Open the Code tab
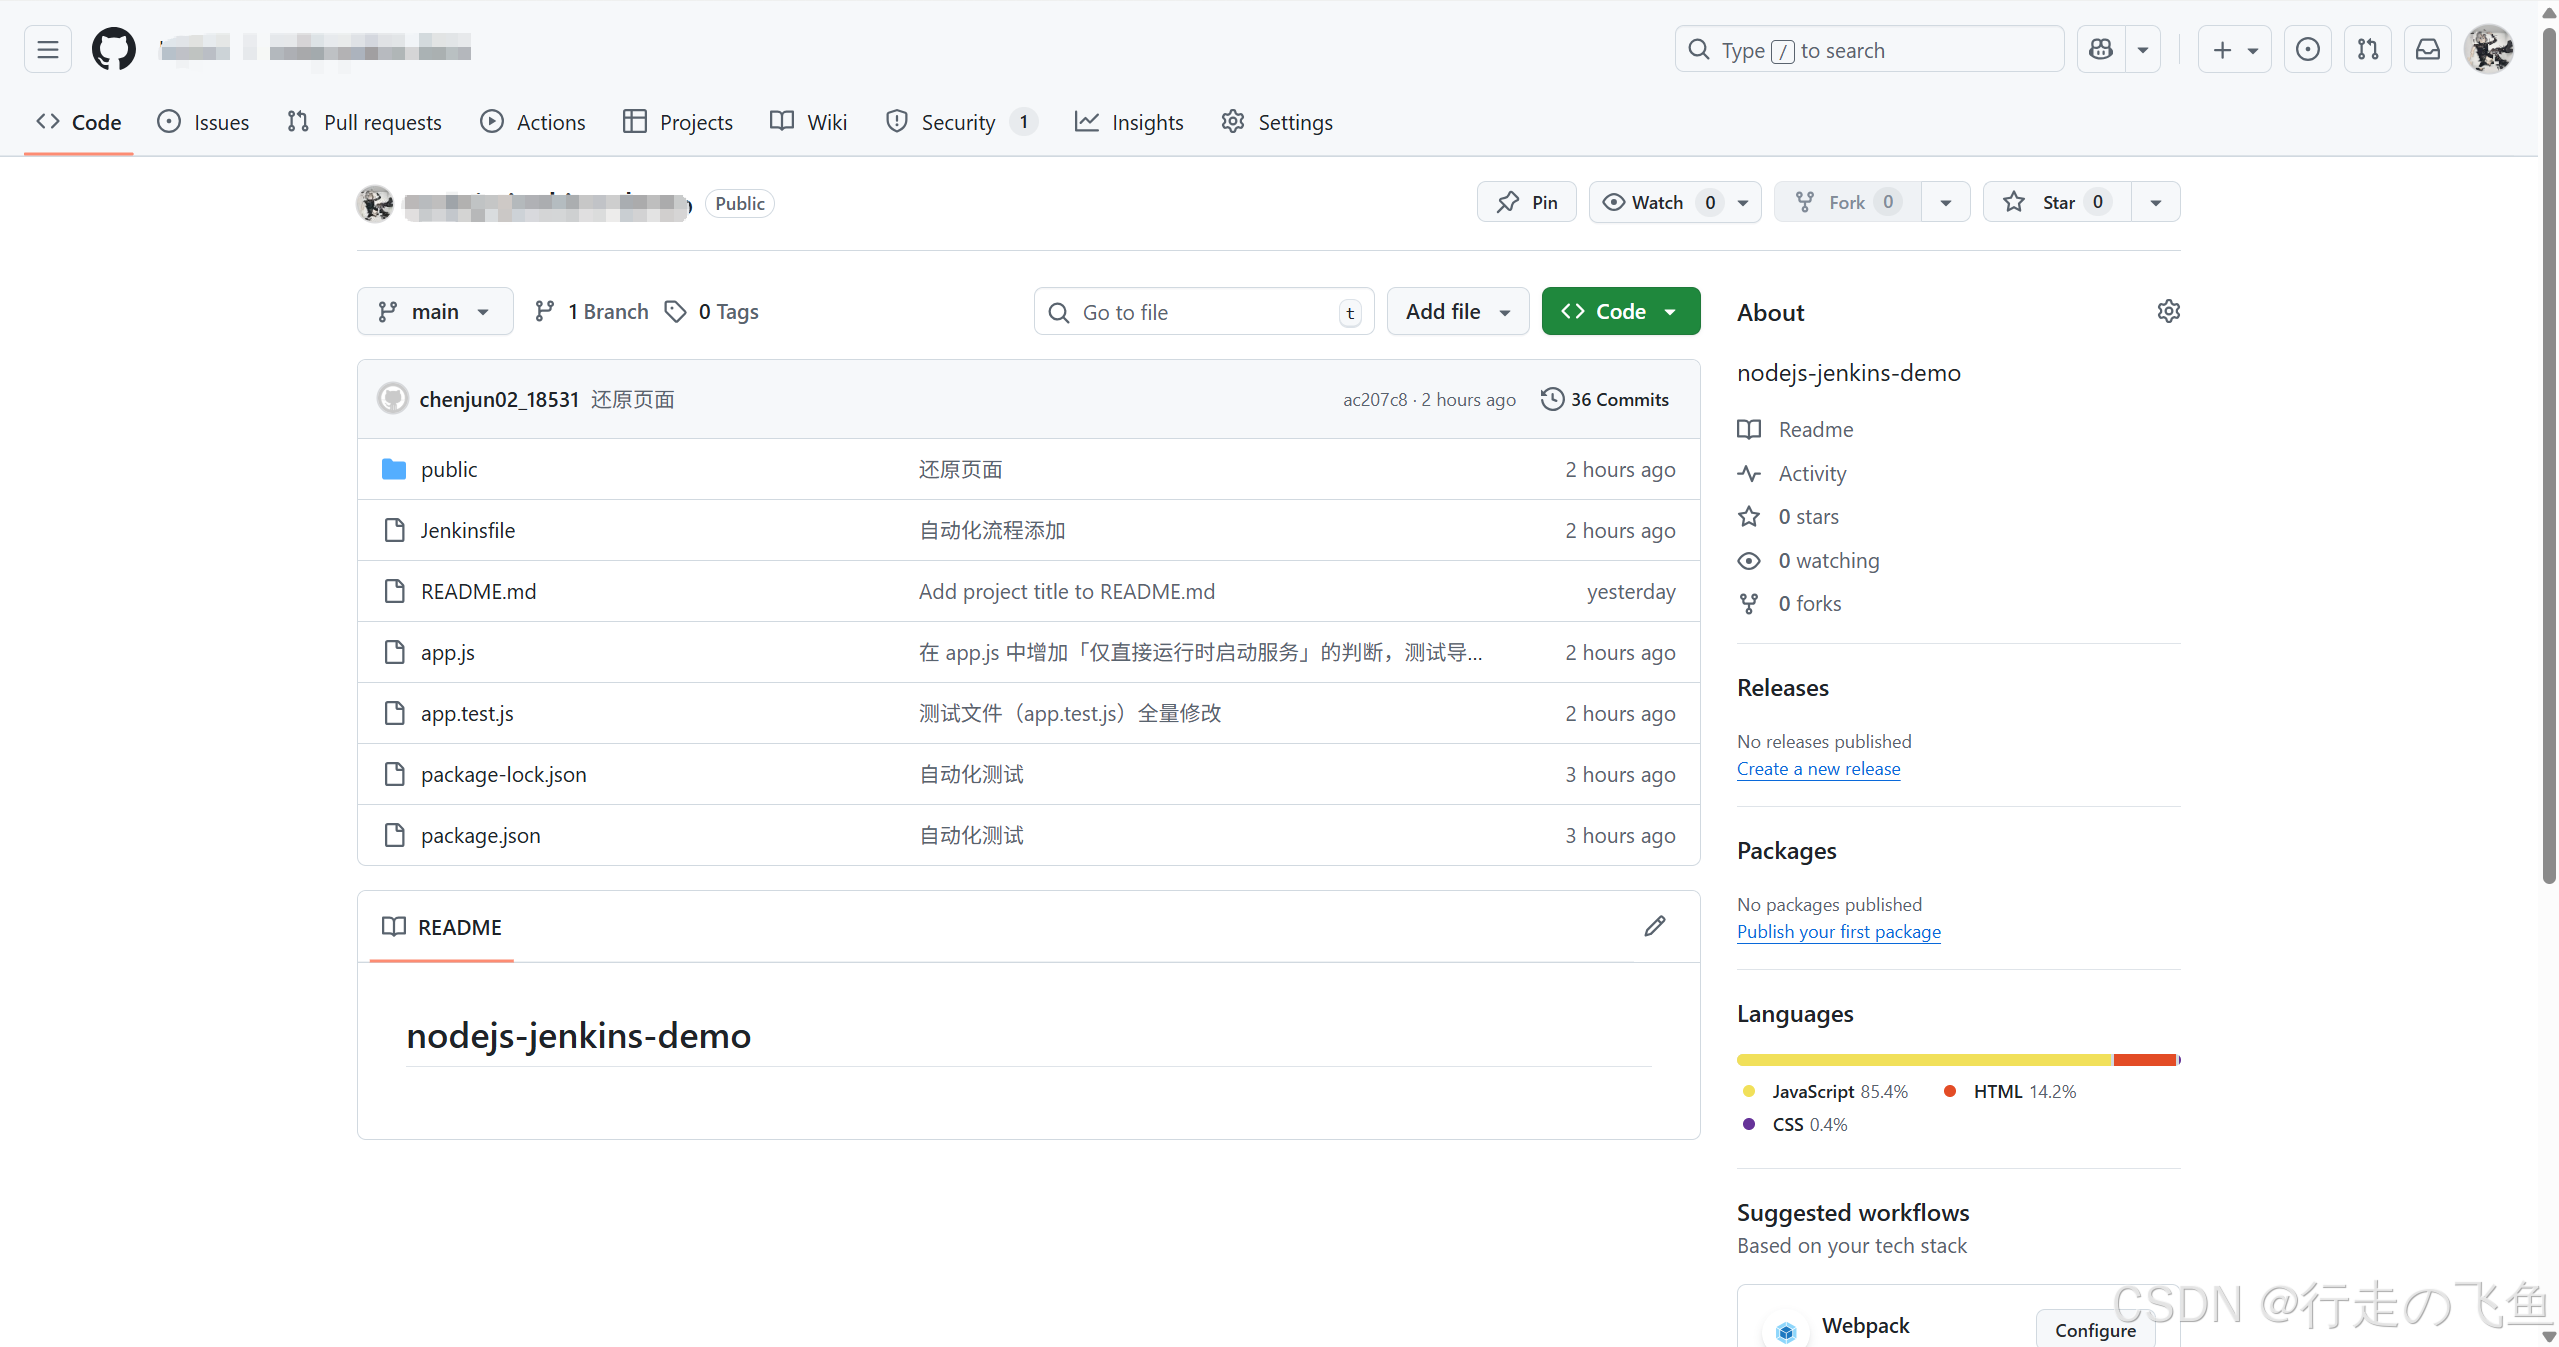Screen dimensions: 2559x1347 pyautogui.click(x=79, y=122)
